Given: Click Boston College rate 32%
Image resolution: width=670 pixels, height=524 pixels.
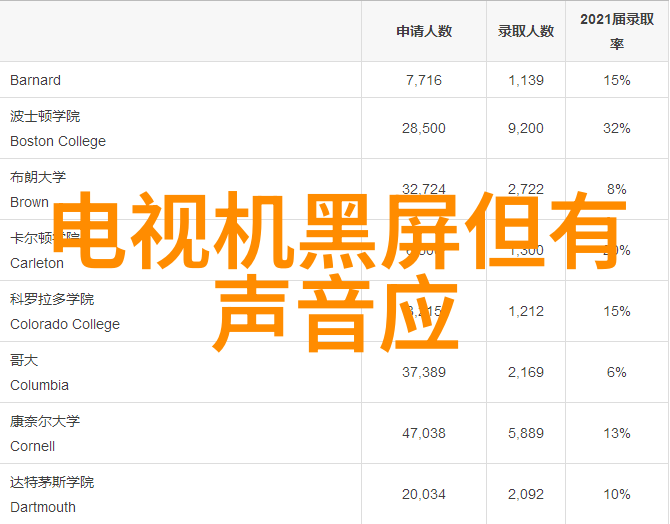Looking at the screenshot, I should (x=617, y=128).
